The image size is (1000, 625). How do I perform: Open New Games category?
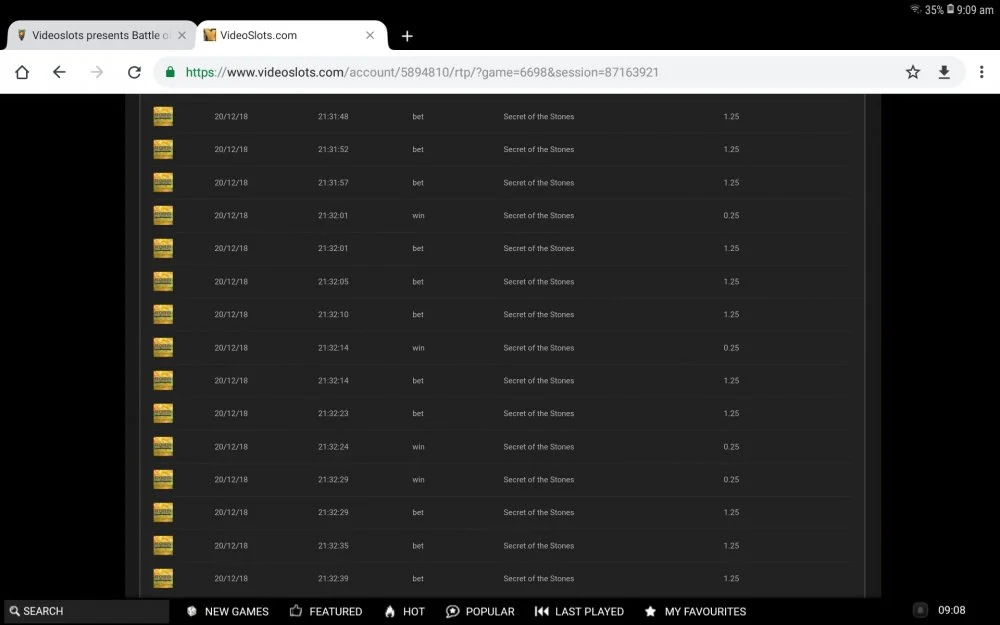point(228,611)
